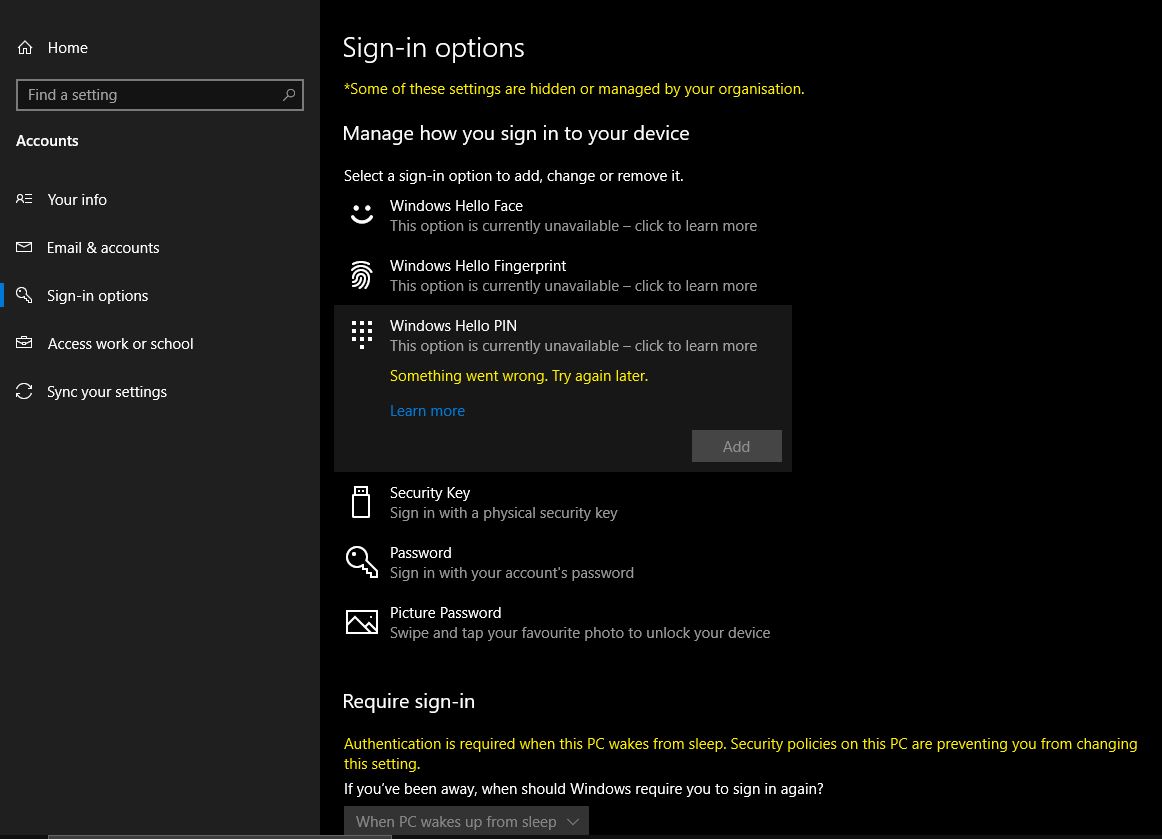Click 'Select a sign-in option to add' instruction text
The image size is (1162, 839).
pos(514,176)
